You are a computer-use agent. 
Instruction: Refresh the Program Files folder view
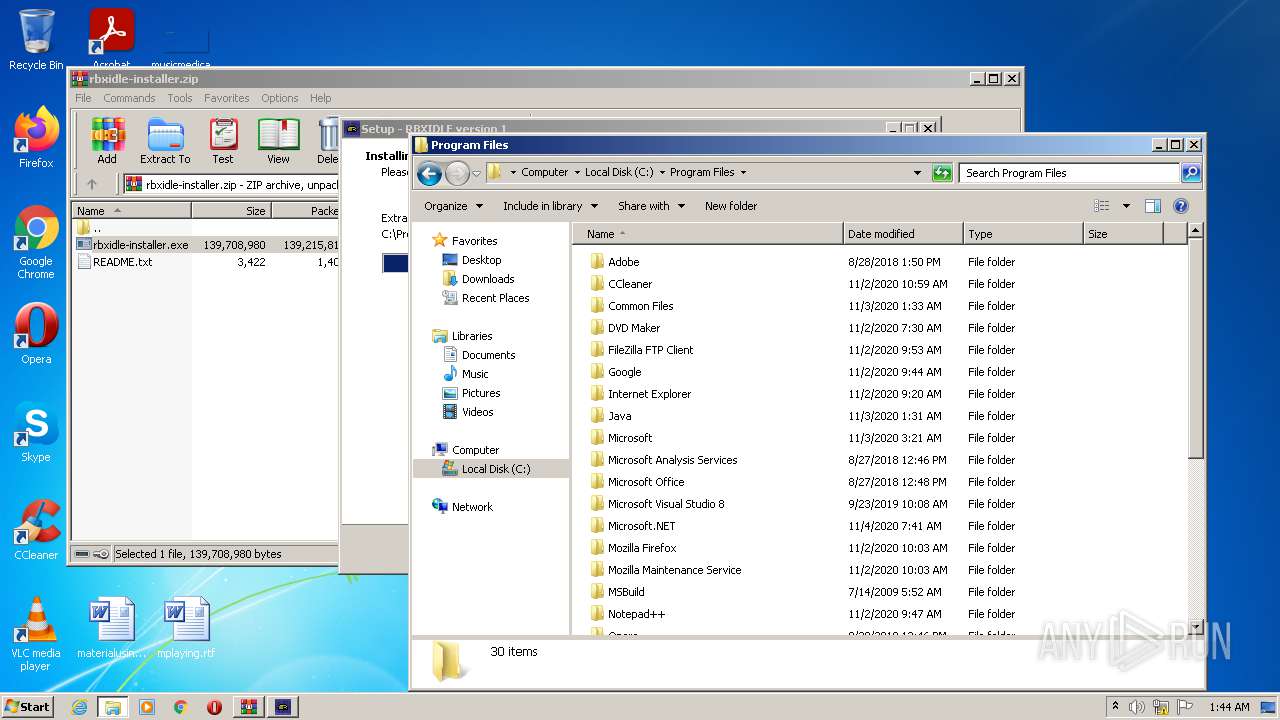click(x=942, y=173)
